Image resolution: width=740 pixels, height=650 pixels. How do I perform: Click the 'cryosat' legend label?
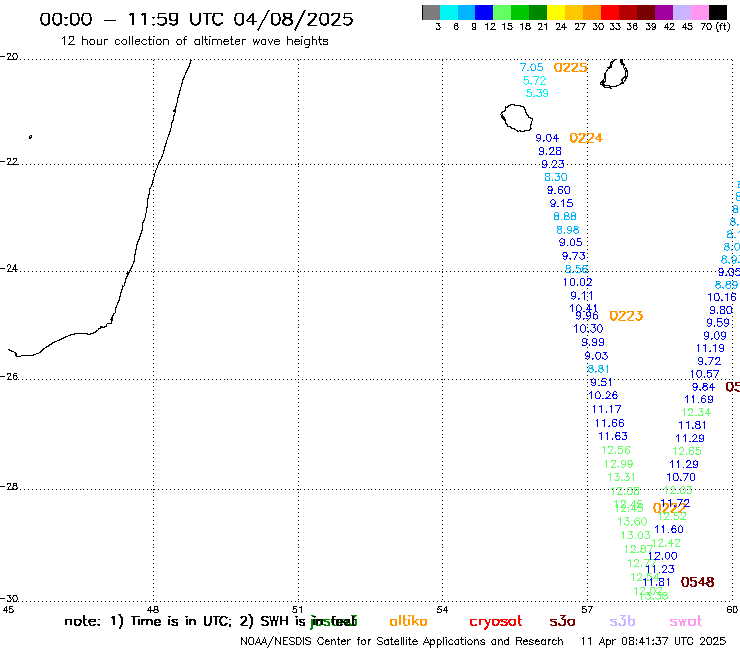496,622
